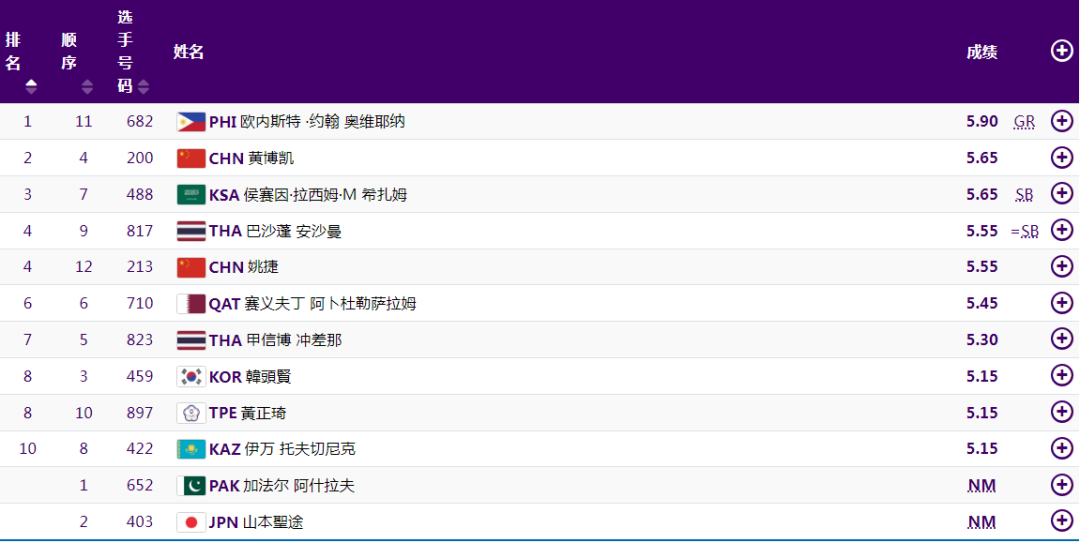Expand details for THA 甲信博 冲差那 row
The height and width of the screenshot is (543, 1080).
point(1061,339)
